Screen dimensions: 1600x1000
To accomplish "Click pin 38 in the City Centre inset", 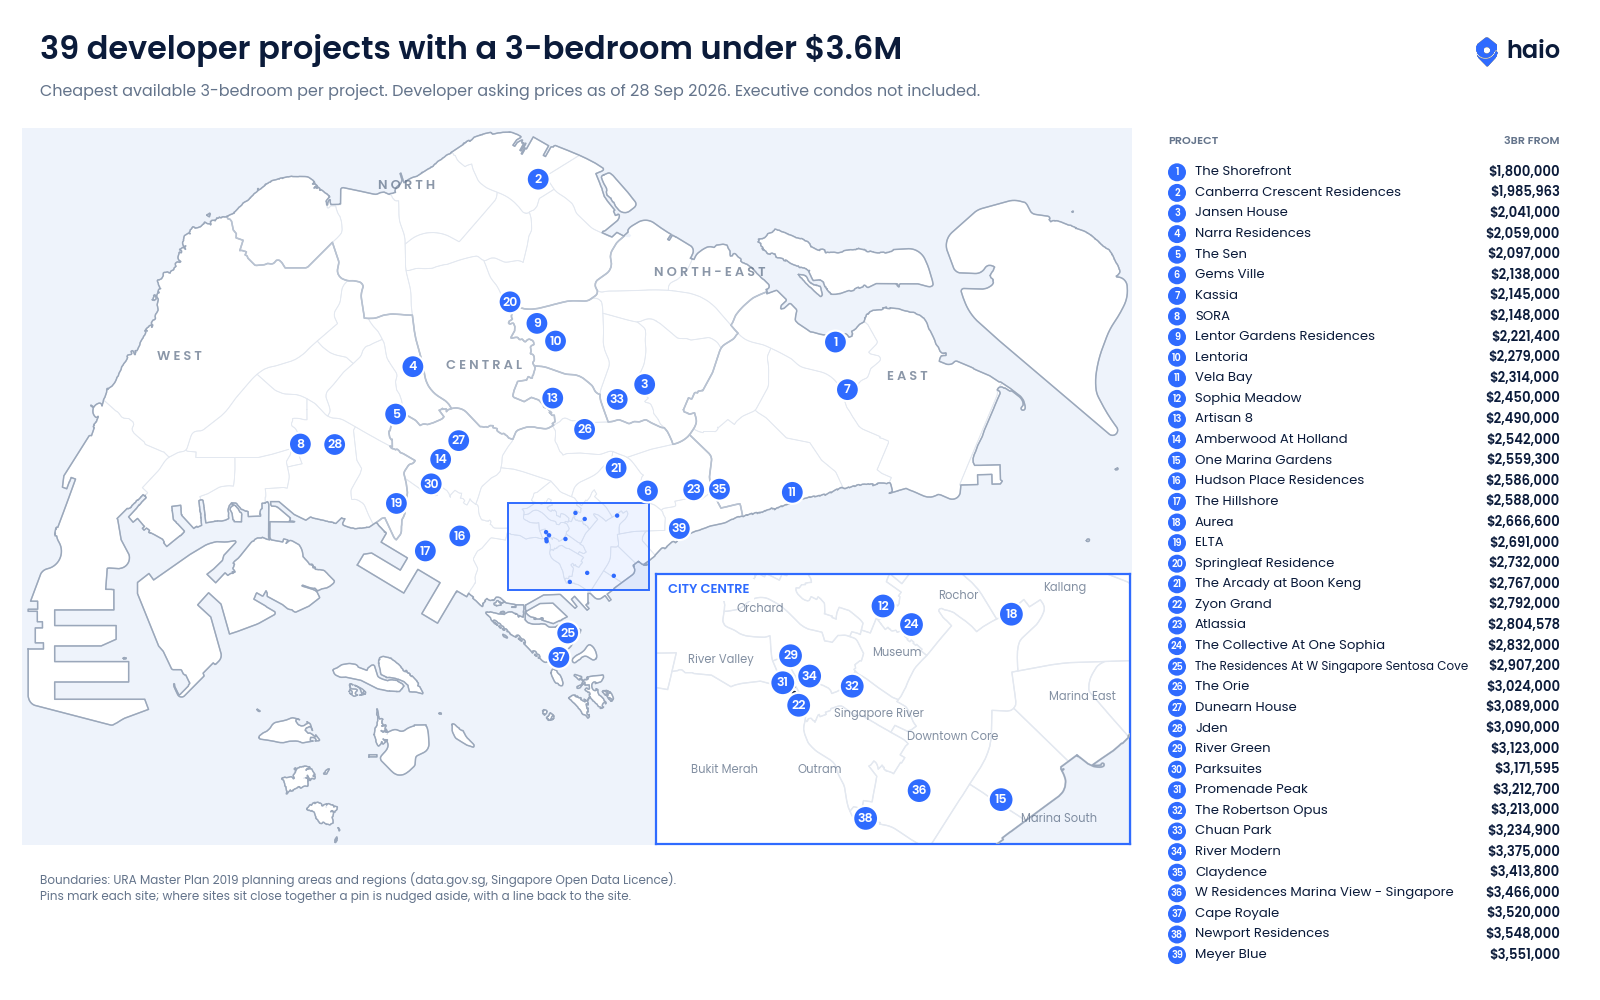I will [x=865, y=818].
